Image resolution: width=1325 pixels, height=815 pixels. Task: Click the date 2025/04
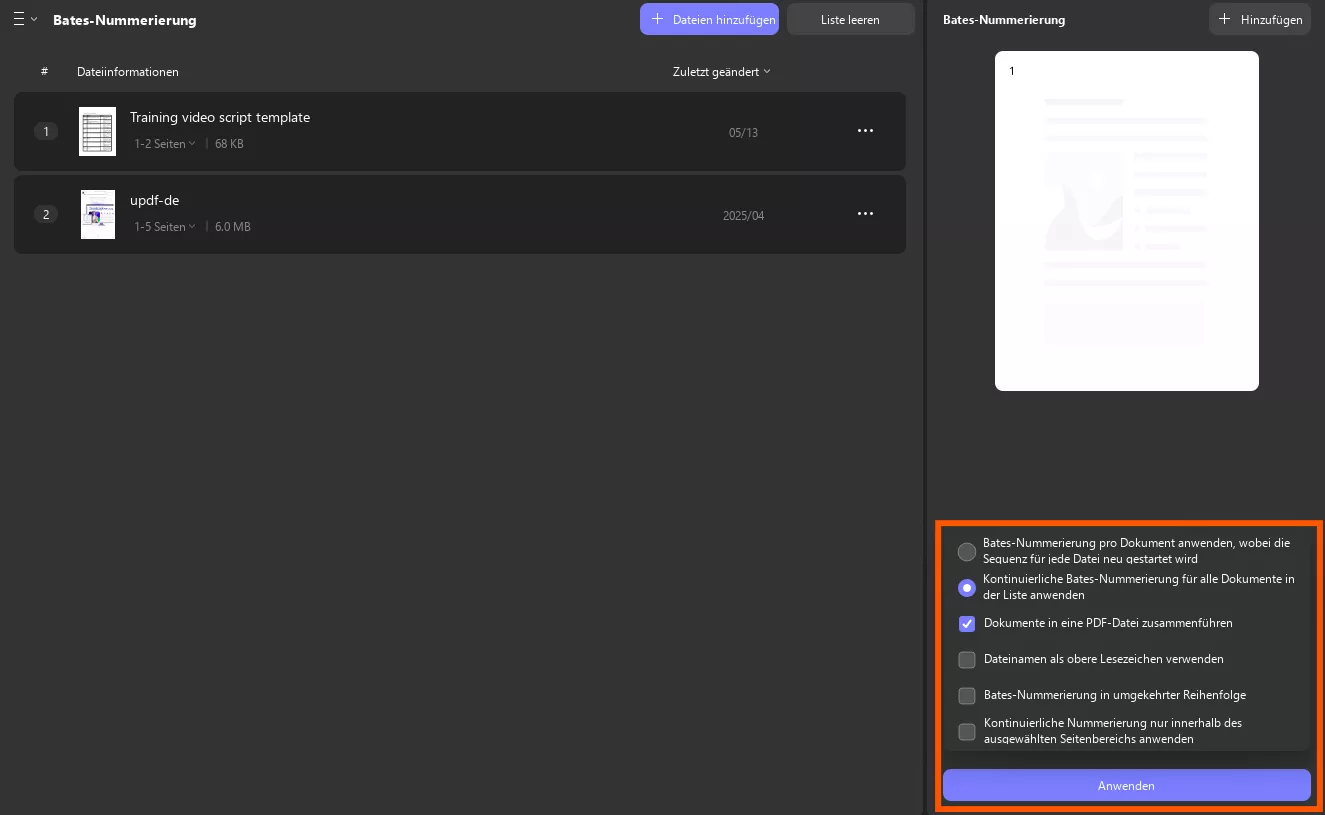pos(744,215)
